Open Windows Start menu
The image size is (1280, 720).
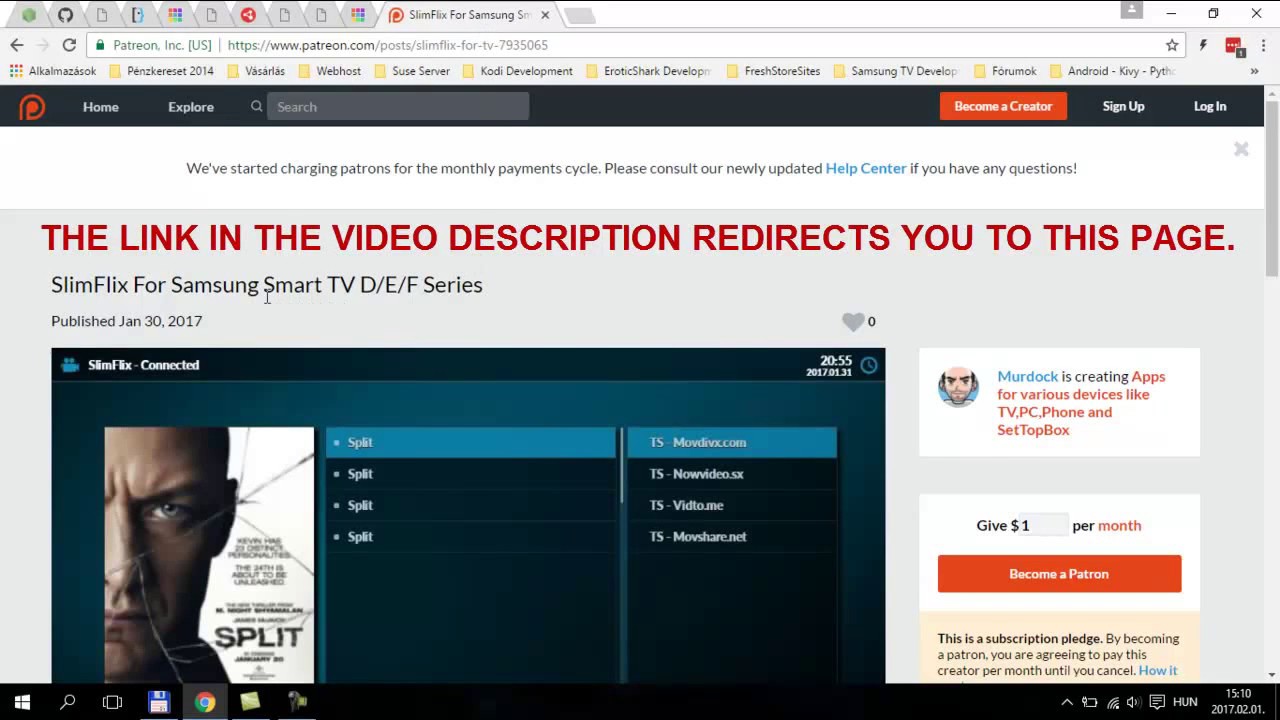[x=22, y=702]
